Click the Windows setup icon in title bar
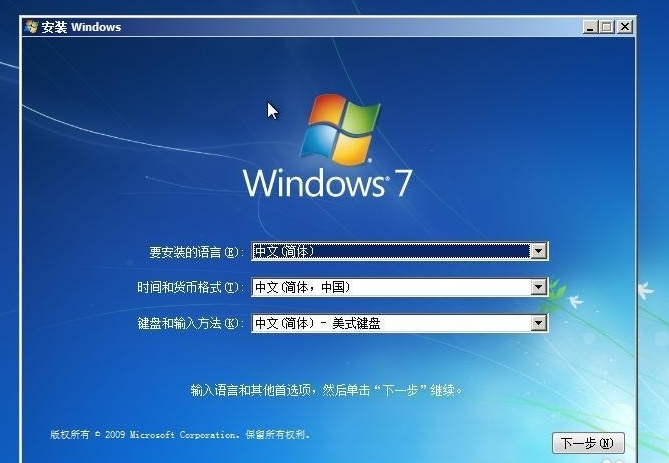 pos(31,26)
